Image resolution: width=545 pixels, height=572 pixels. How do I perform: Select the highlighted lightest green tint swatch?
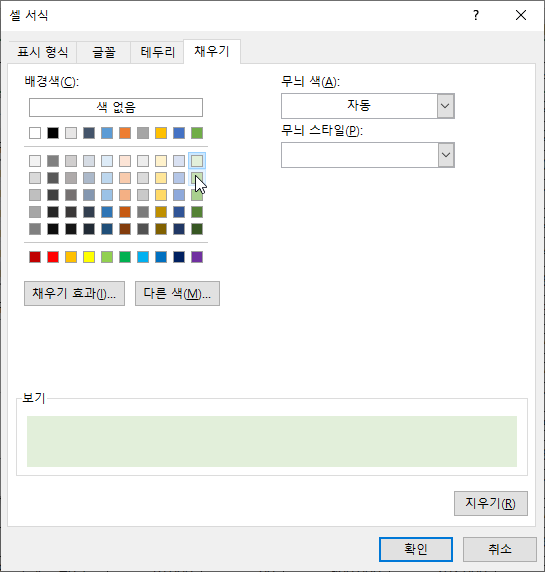click(197, 161)
